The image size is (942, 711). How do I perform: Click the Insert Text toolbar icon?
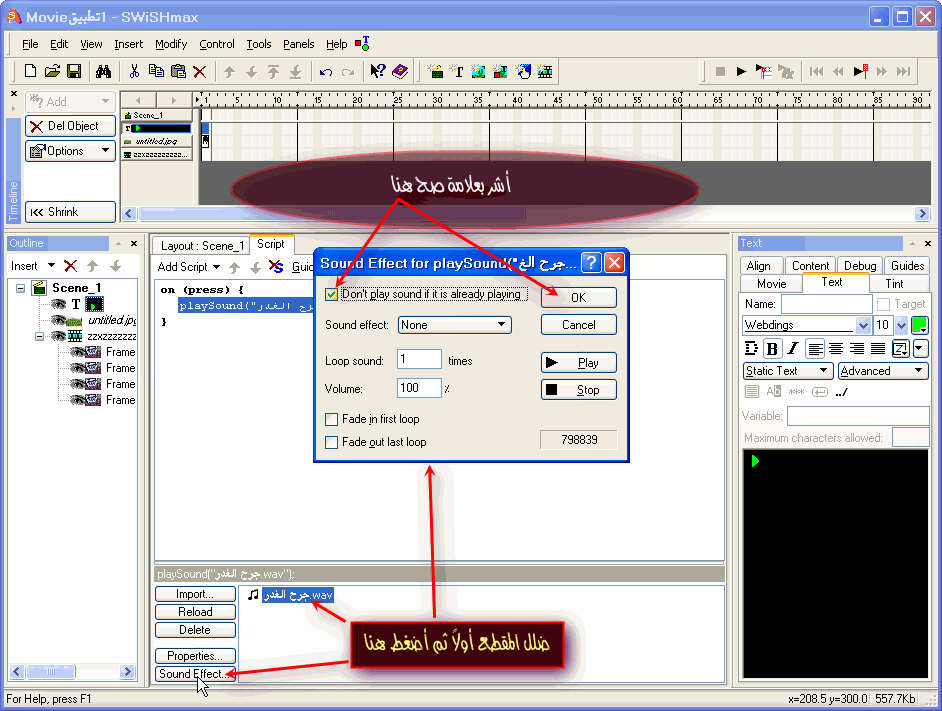[x=457, y=72]
